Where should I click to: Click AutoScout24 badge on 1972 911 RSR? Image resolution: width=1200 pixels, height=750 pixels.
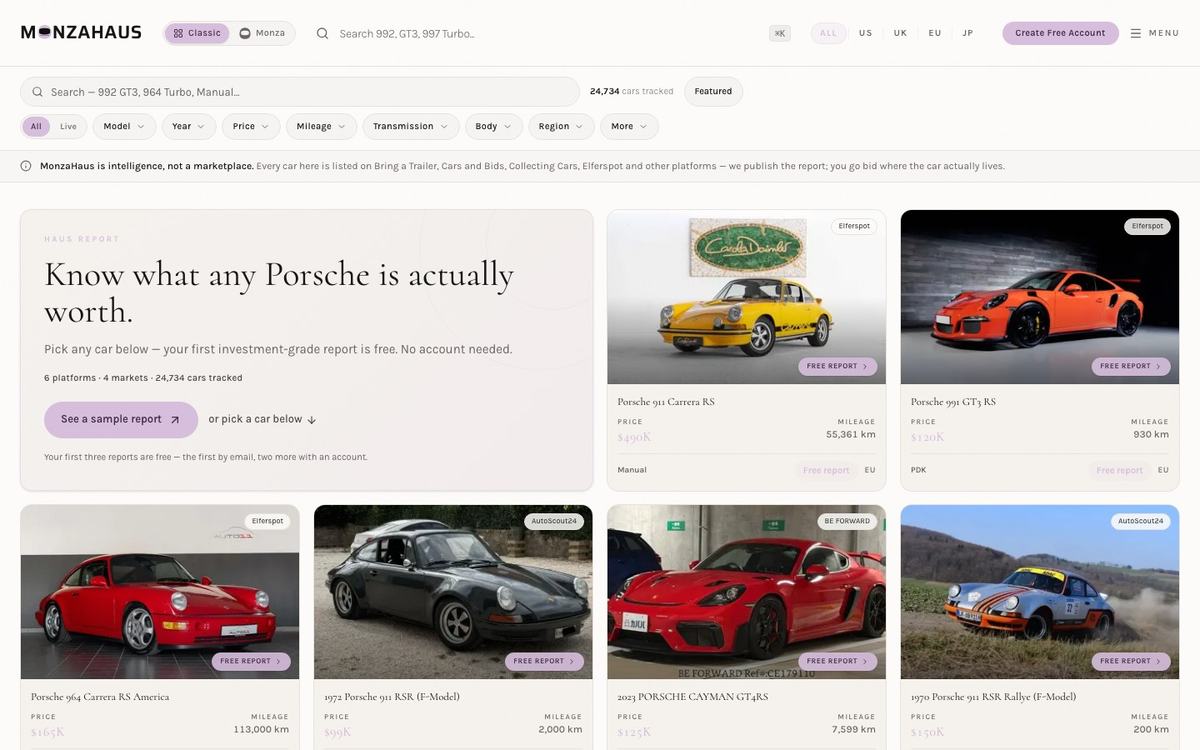point(554,521)
